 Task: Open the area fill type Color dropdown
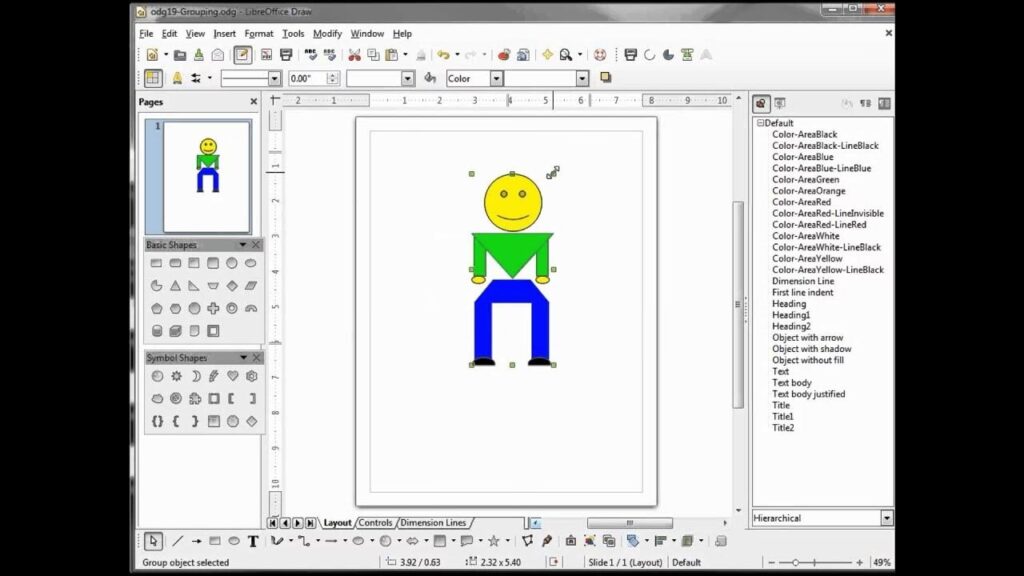[496, 78]
